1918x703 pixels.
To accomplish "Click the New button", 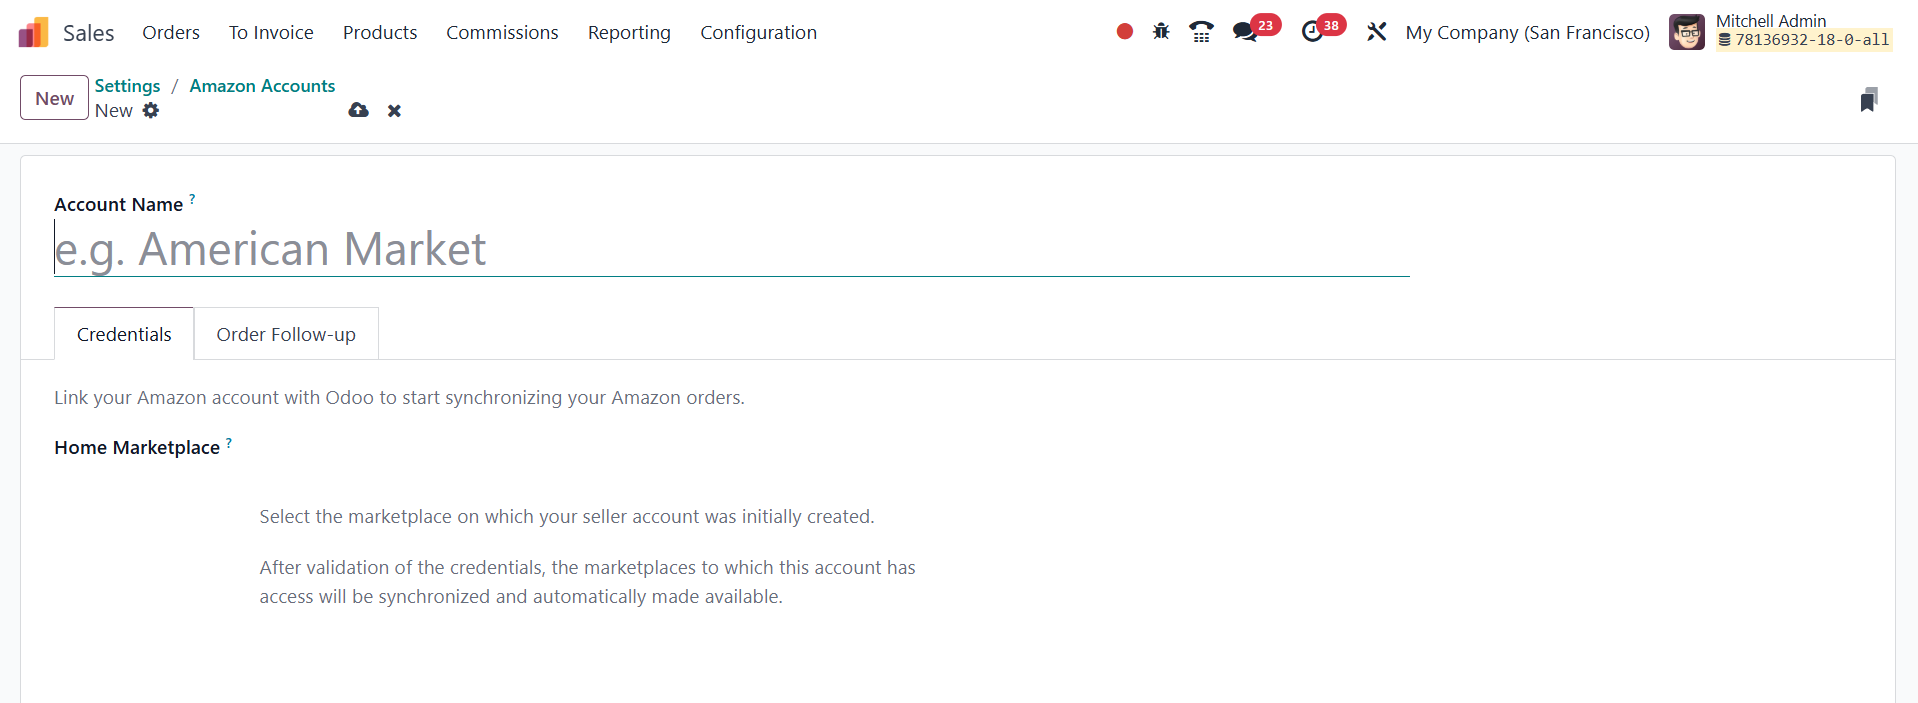I will coord(55,98).
